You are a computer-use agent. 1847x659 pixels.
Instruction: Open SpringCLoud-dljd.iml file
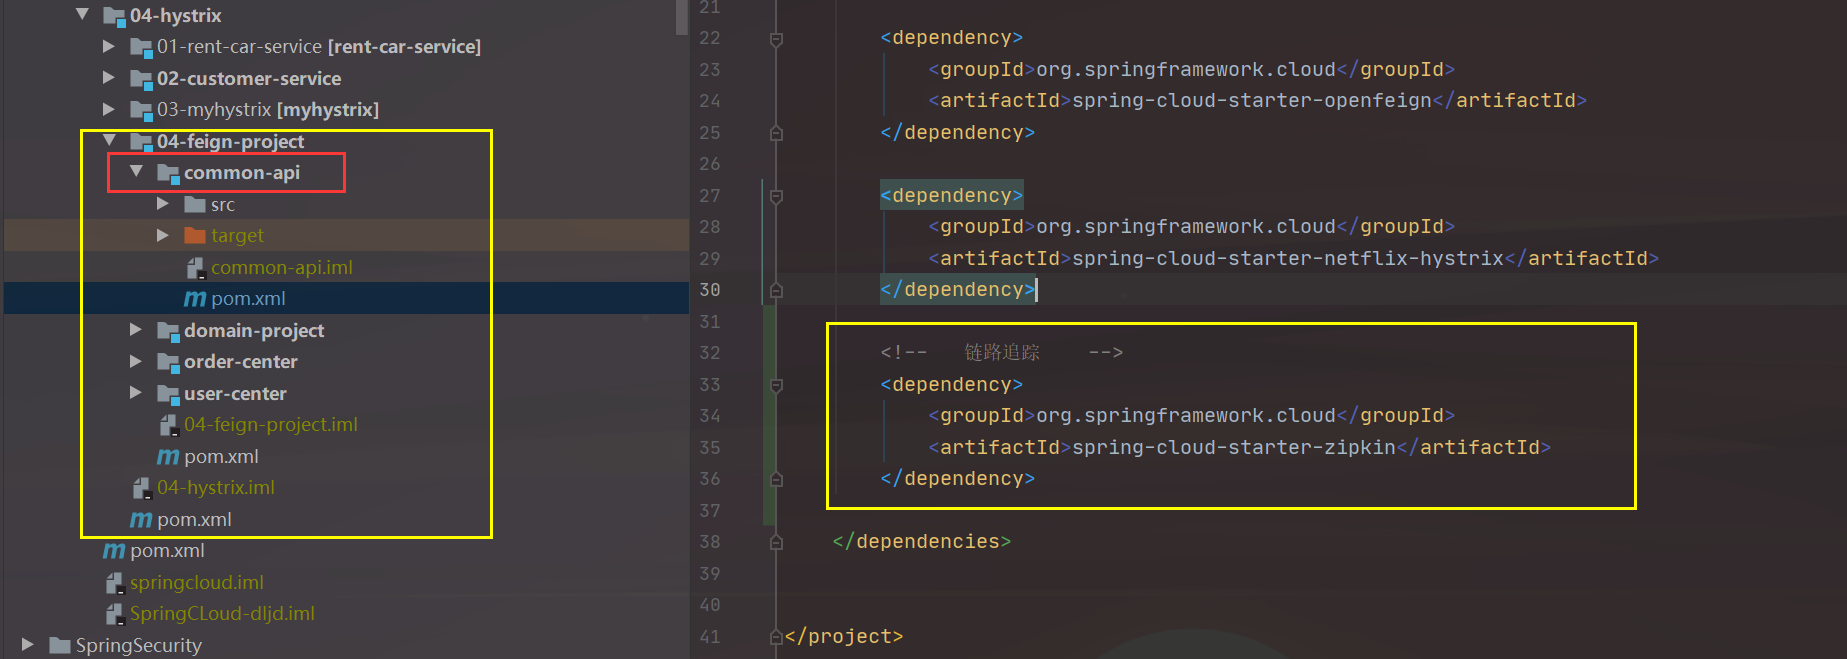(222, 613)
